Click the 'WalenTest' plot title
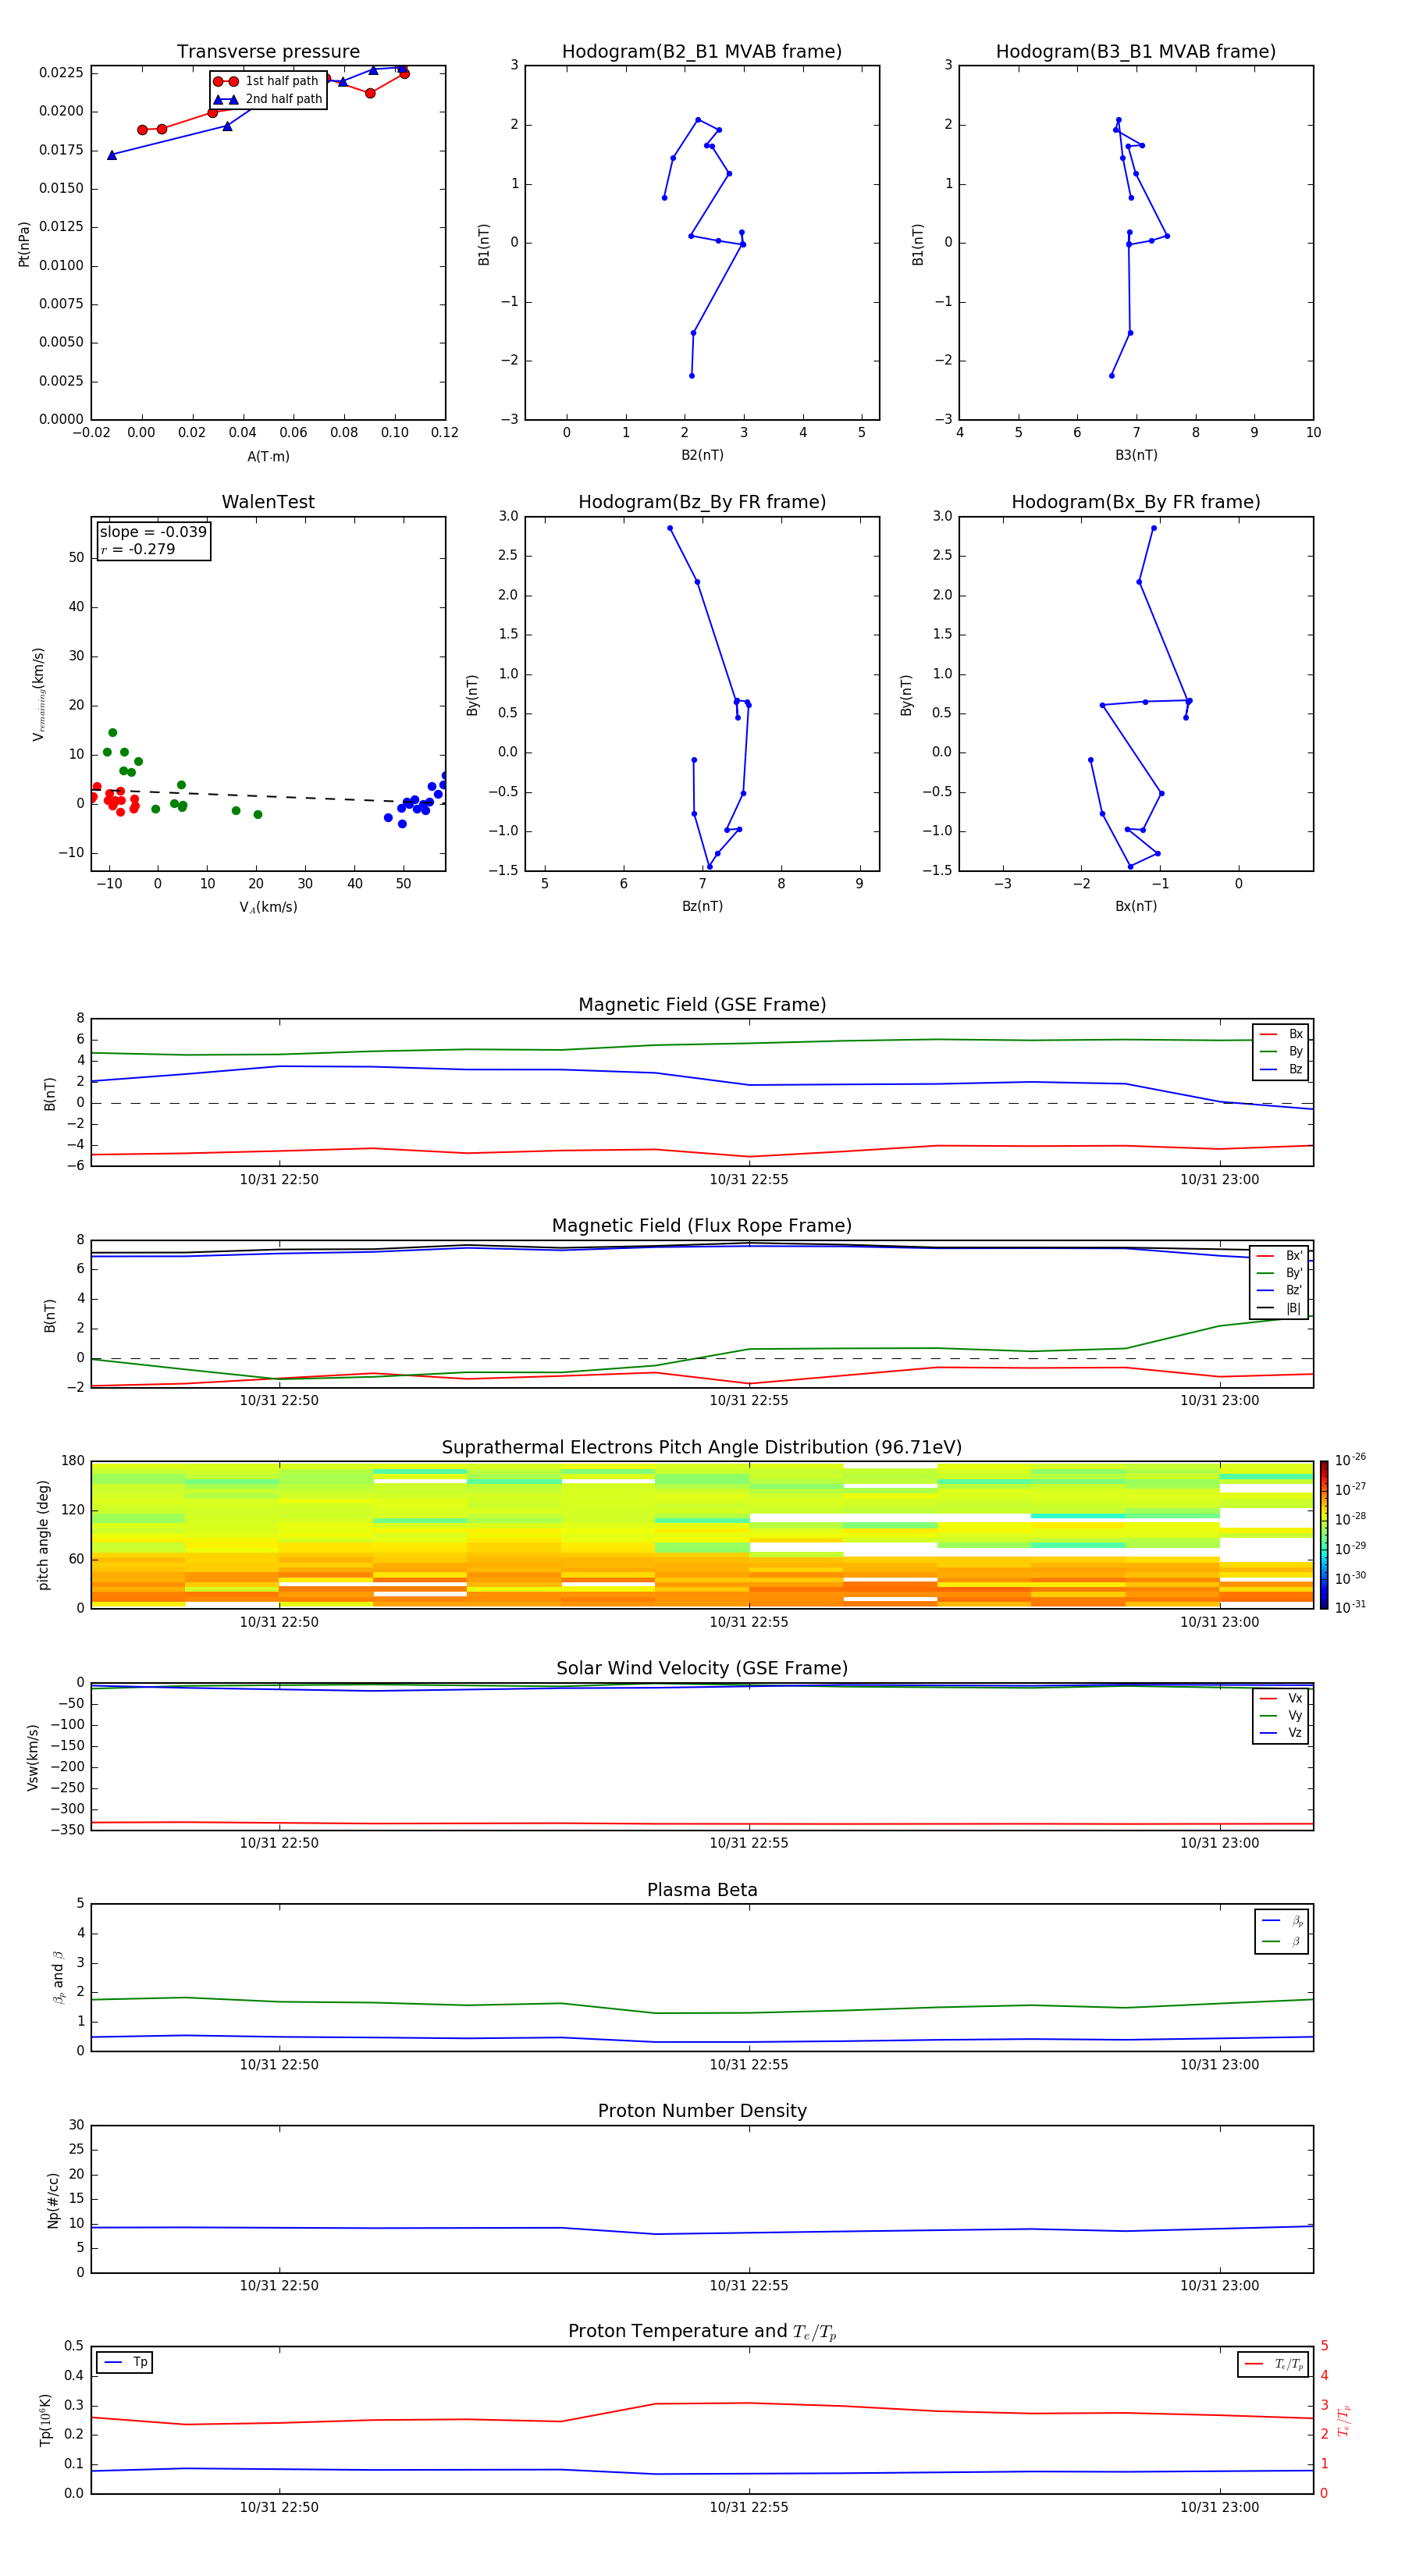The image size is (1405, 2576). tap(268, 502)
